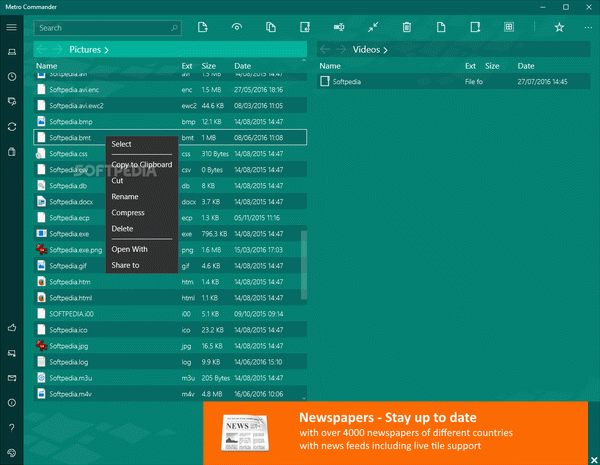Click the rename toolbar icon

339,27
